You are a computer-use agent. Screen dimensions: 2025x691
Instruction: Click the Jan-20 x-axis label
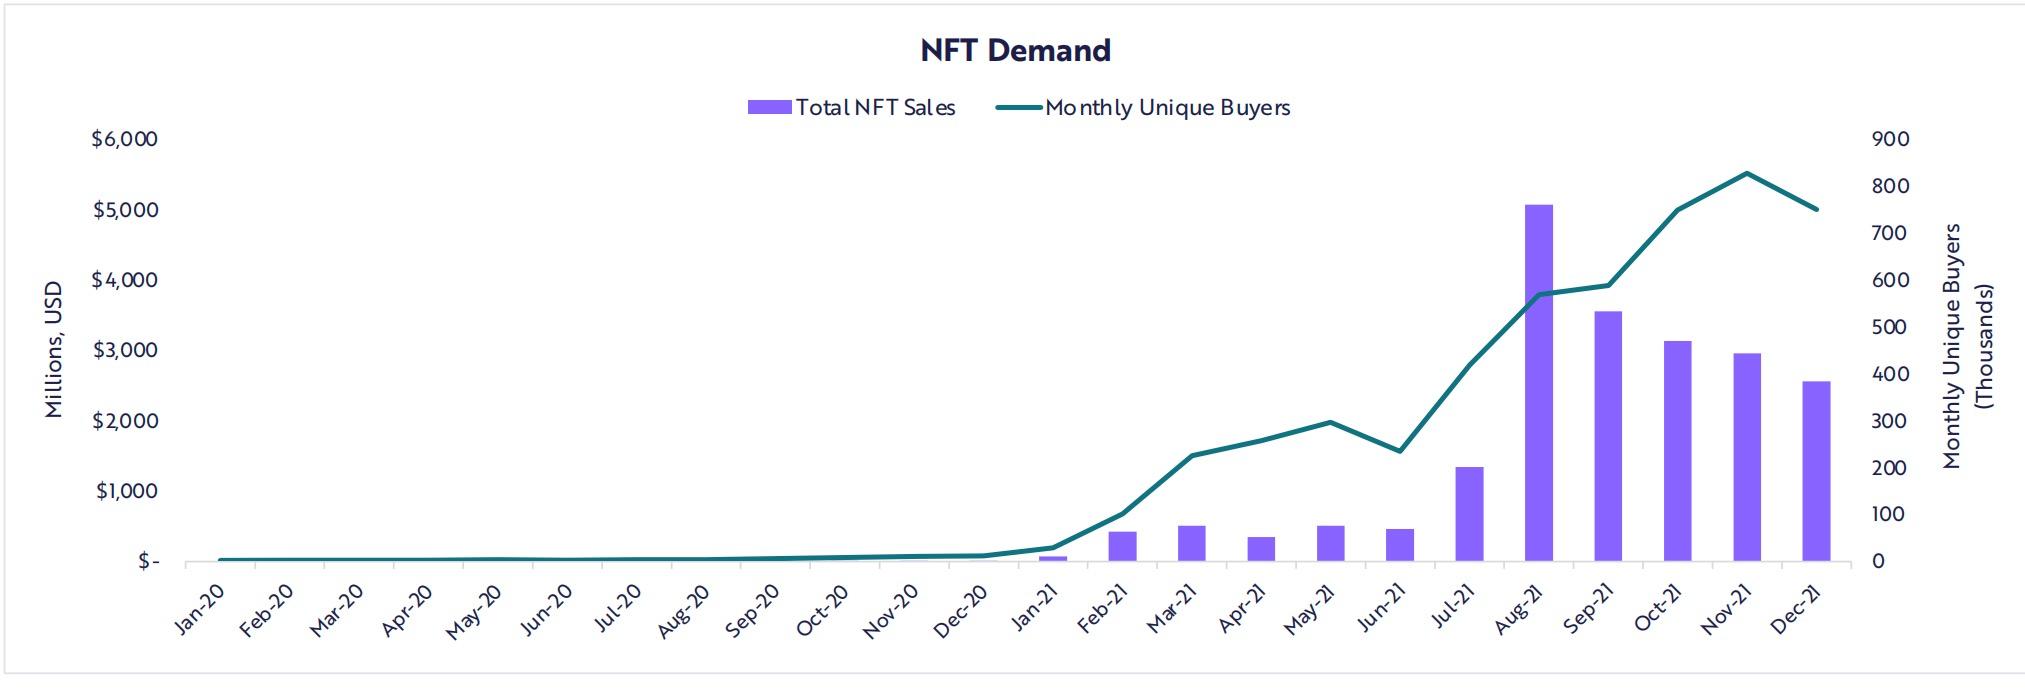[199, 610]
